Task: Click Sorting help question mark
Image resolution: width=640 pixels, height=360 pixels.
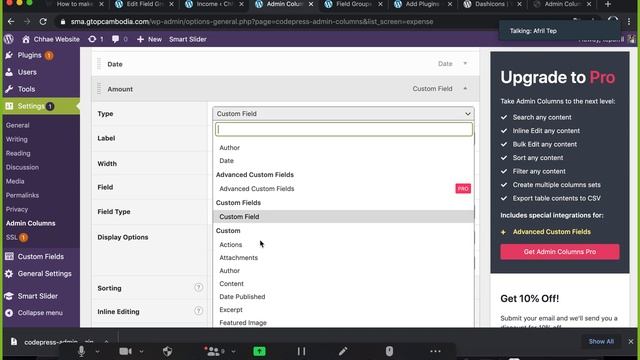Action: click(x=198, y=288)
